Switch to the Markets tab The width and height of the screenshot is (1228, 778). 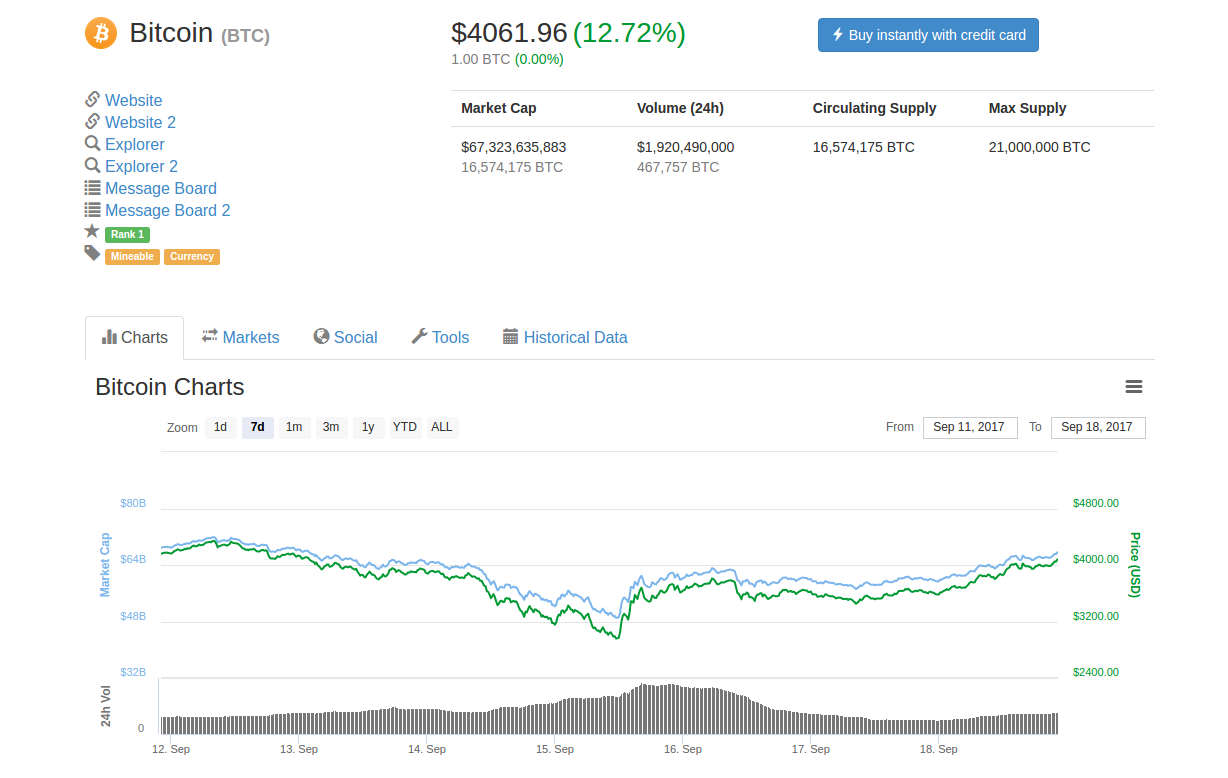click(x=240, y=338)
